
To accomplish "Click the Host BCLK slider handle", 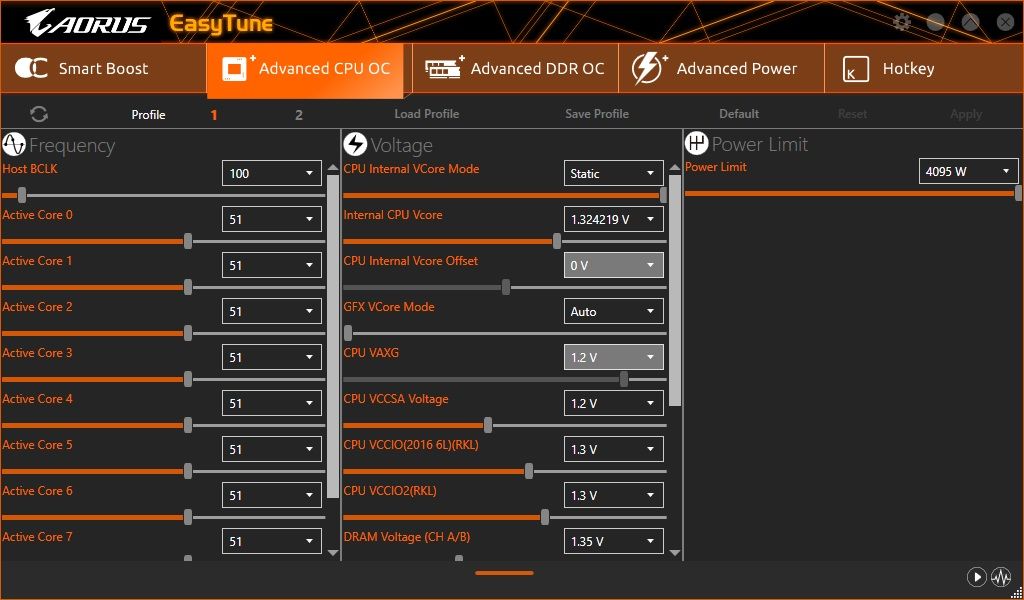I will (x=22, y=195).
